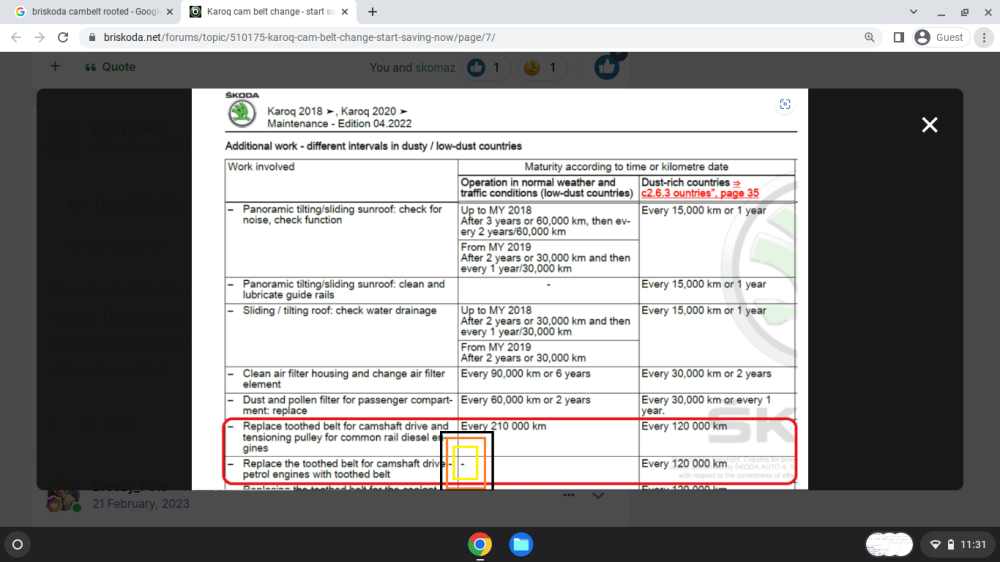
Task: Click the second emoji reaction icon
Action: [531, 68]
